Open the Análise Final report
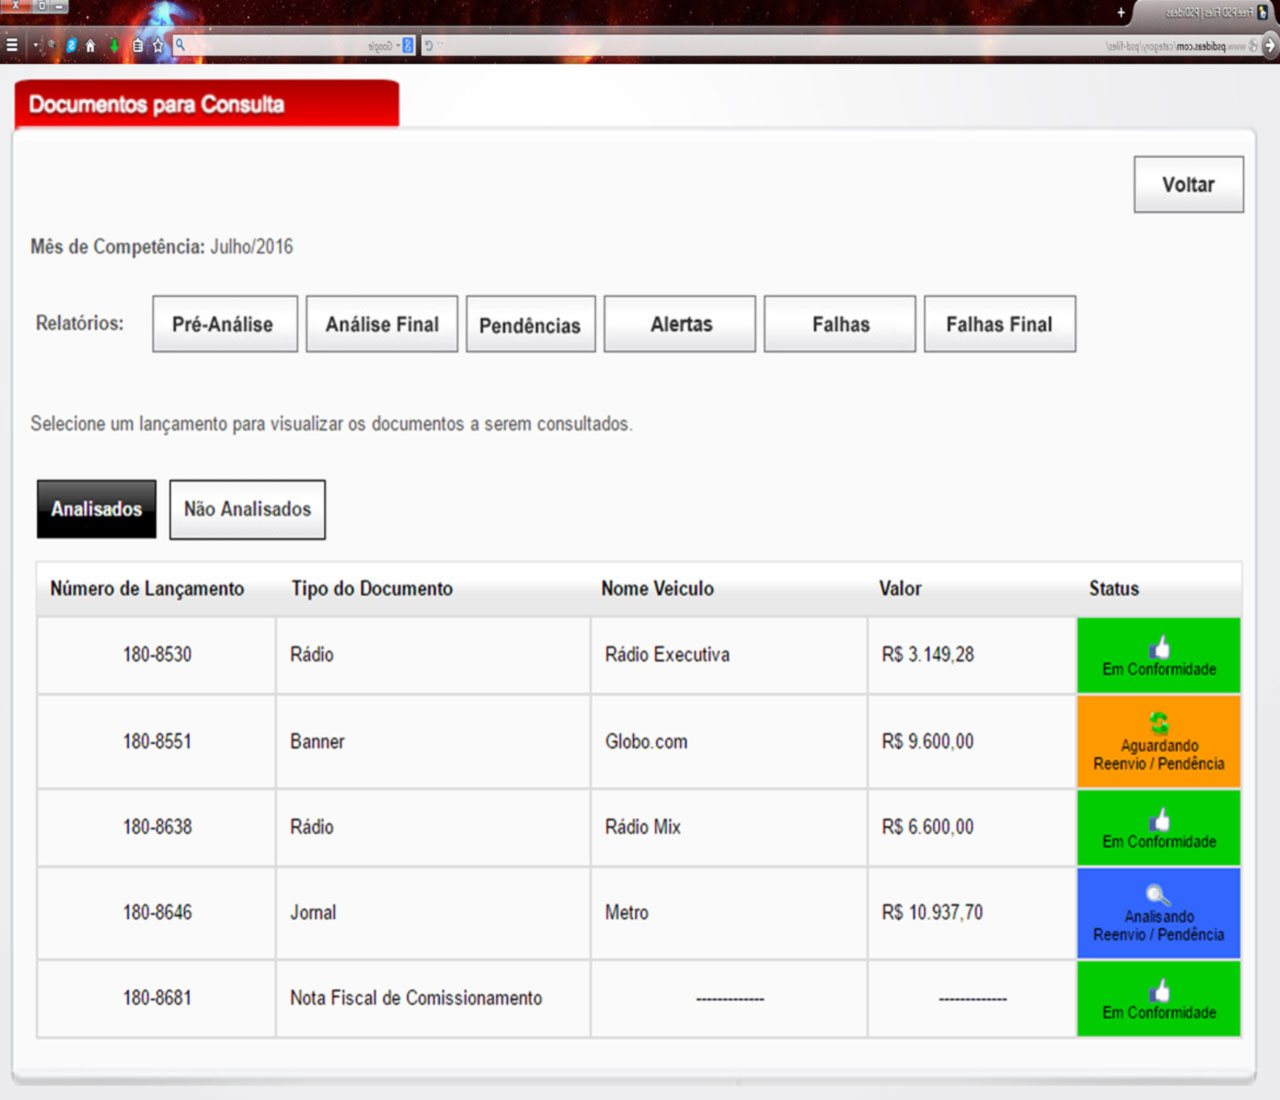This screenshot has width=1280, height=1100. click(381, 324)
